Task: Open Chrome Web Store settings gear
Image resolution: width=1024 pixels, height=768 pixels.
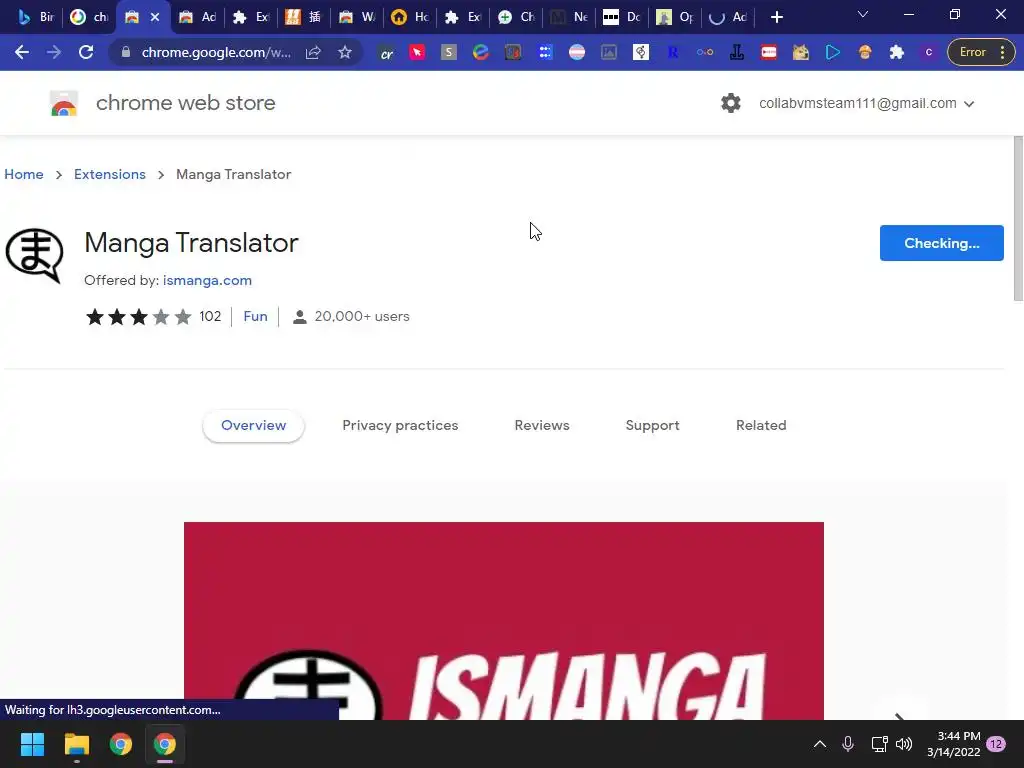Action: [731, 103]
